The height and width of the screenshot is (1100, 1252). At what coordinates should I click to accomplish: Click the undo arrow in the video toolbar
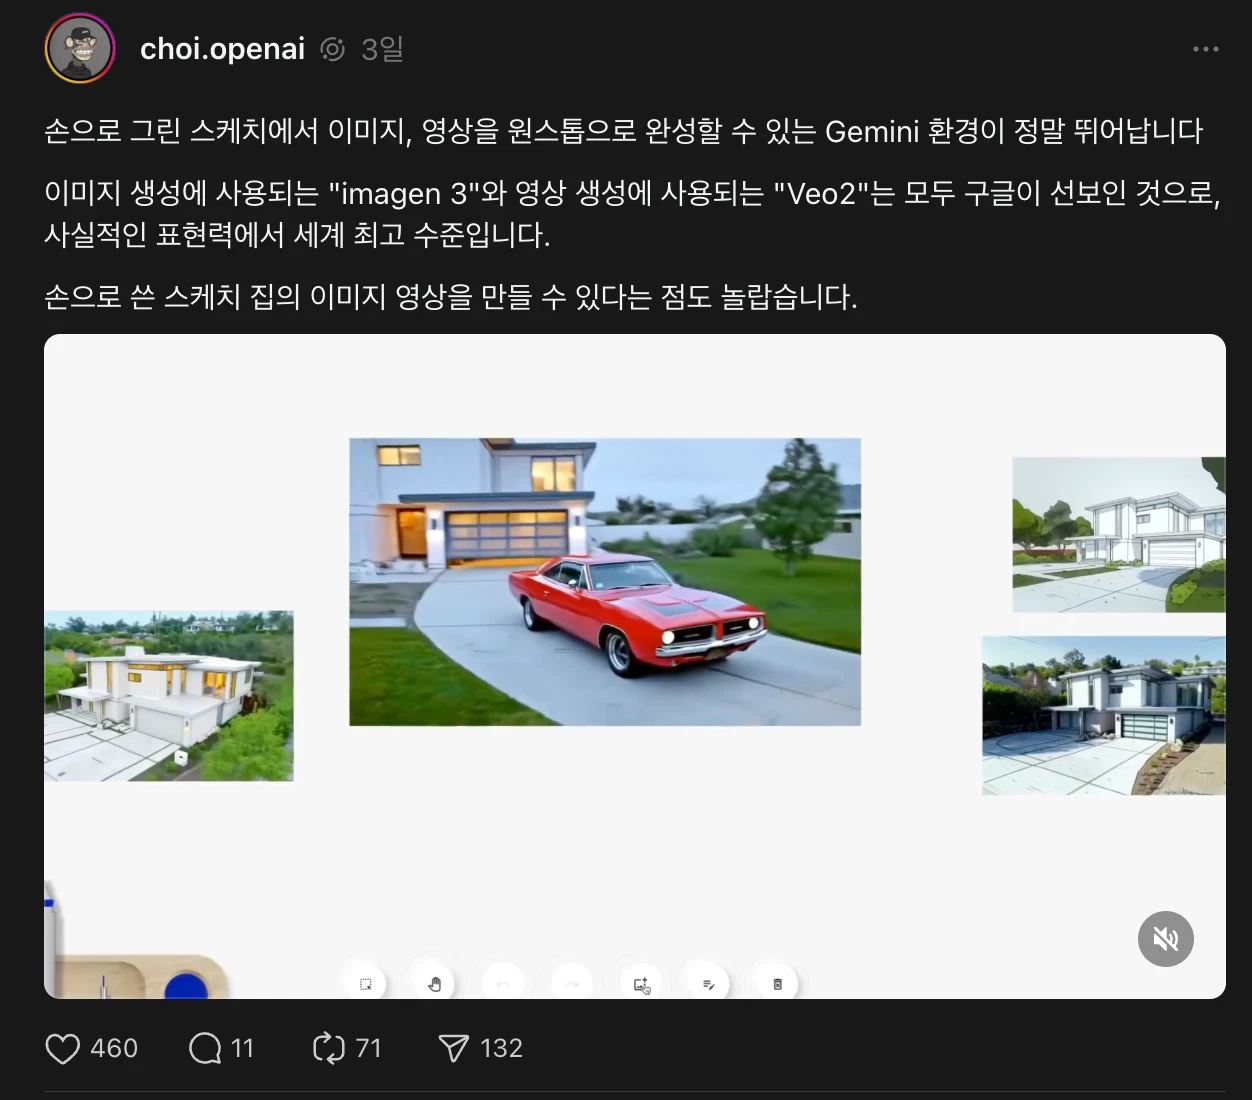(503, 984)
